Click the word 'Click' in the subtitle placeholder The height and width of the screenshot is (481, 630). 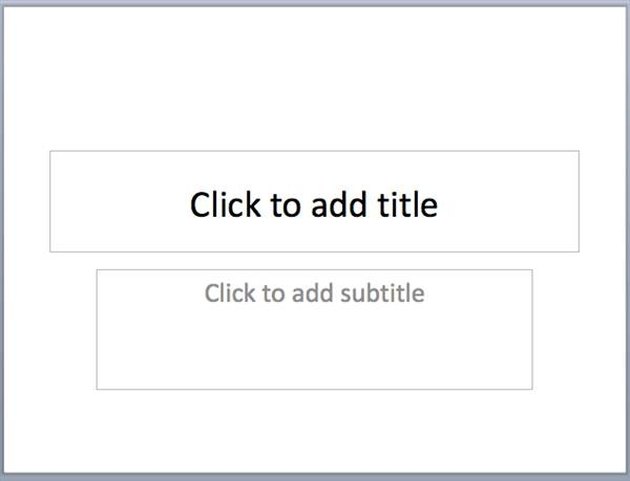pyautogui.click(x=230, y=293)
